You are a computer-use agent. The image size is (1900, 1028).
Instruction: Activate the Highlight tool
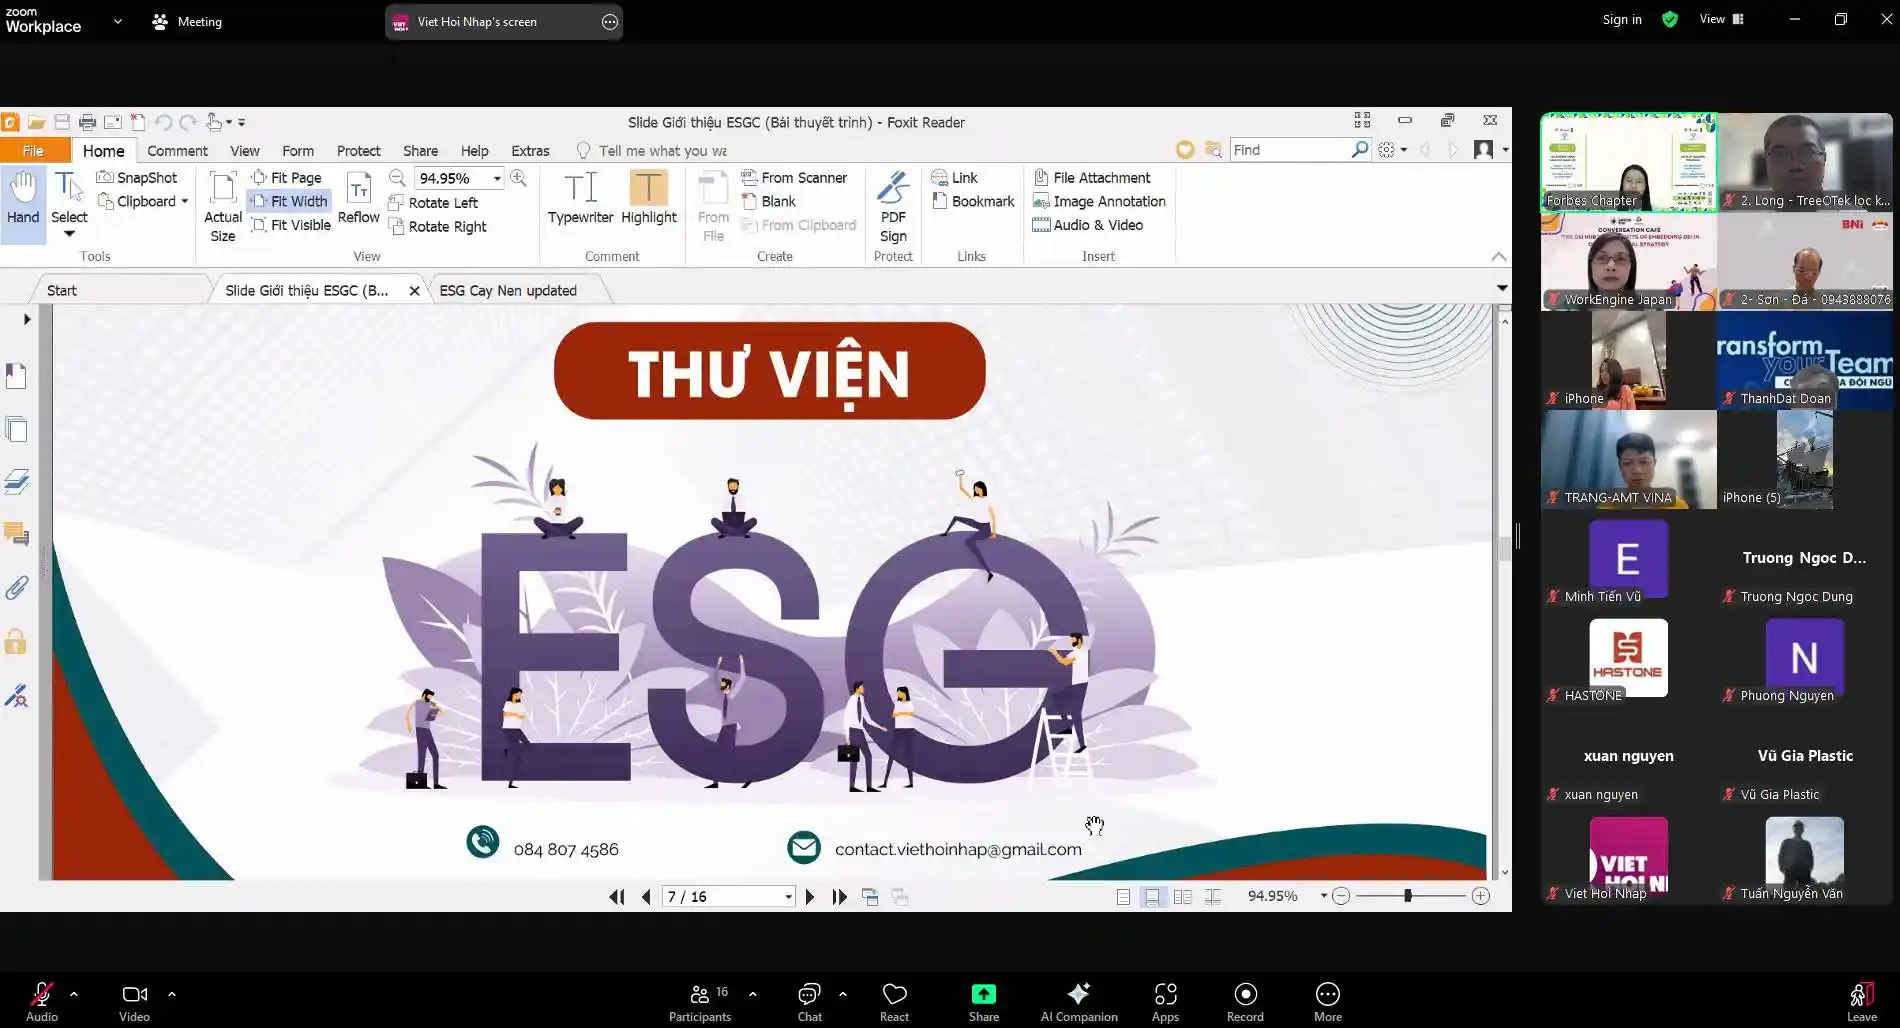click(x=648, y=198)
